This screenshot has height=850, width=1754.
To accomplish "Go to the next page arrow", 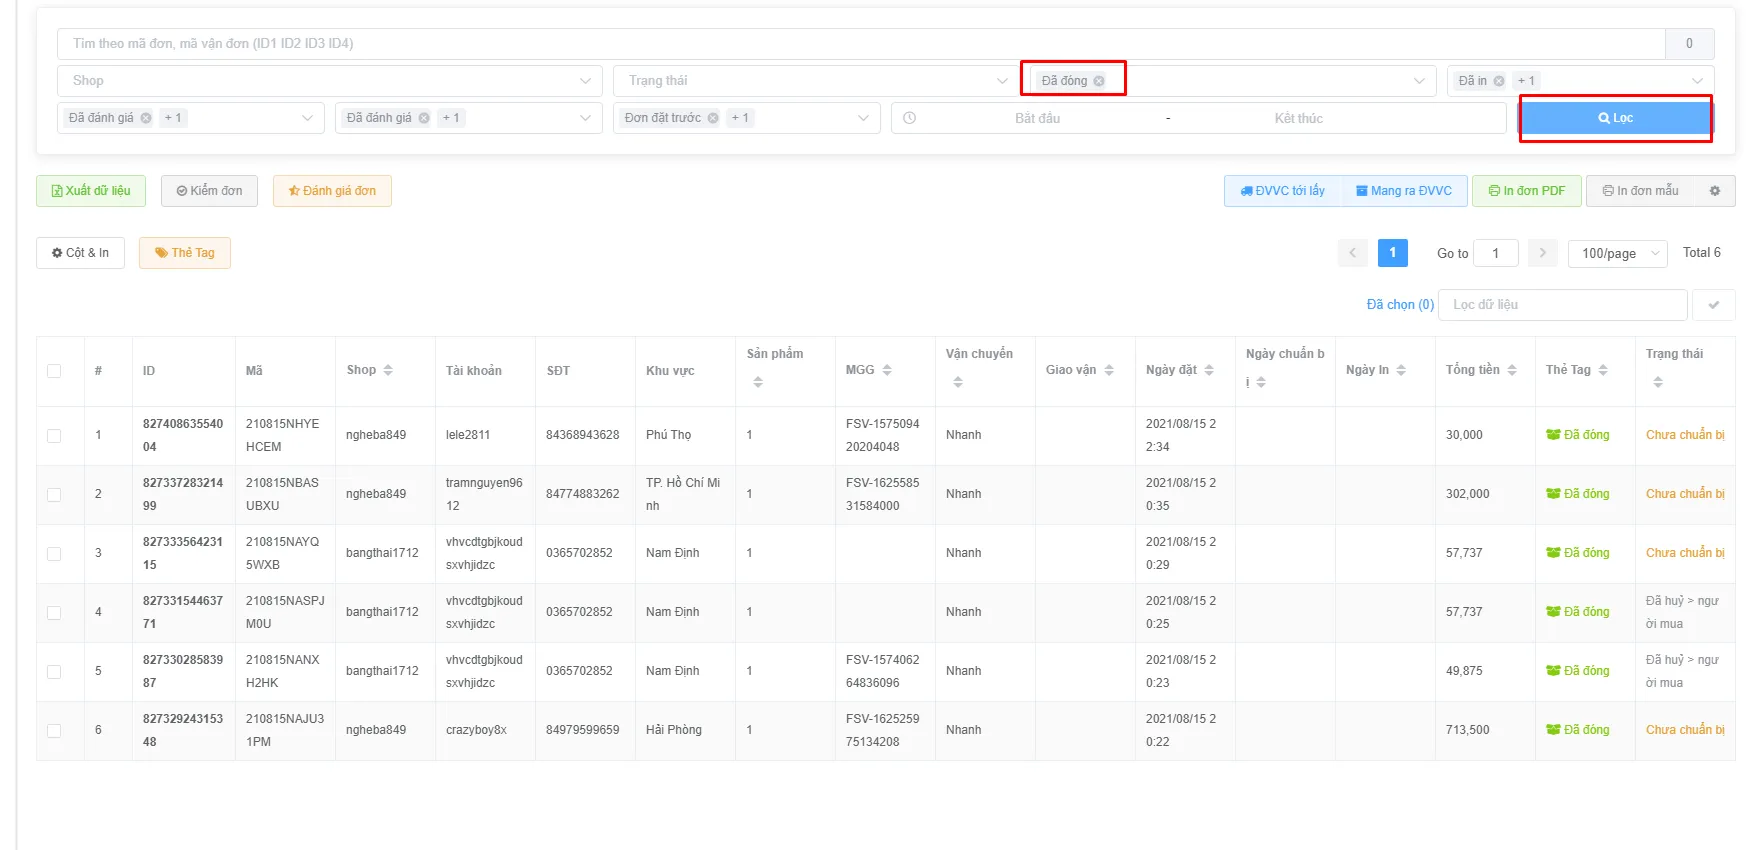I will pyautogui.click(x=1543, y=253).
